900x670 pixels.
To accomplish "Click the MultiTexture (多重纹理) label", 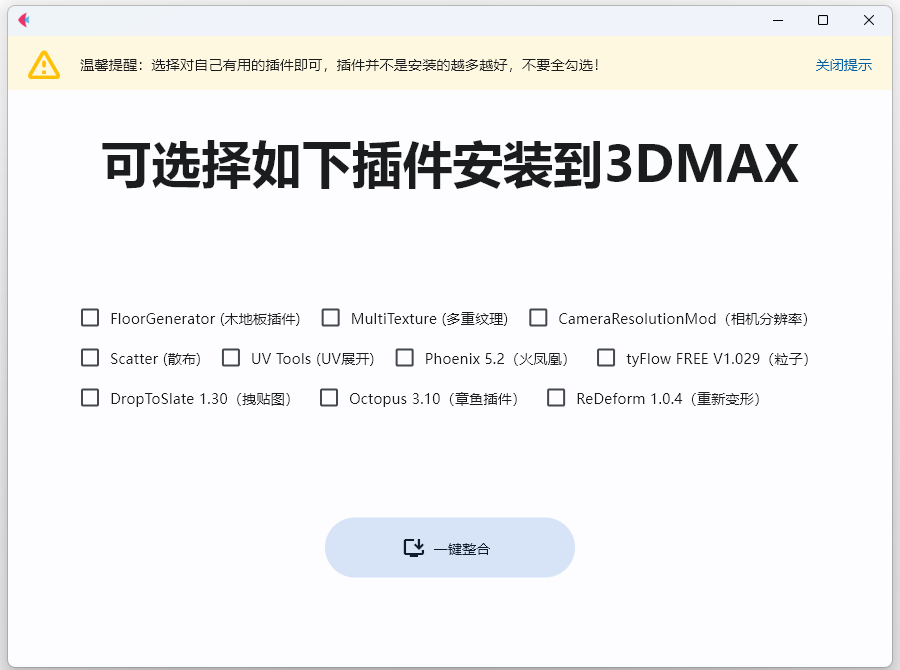I will click(429, 319).
